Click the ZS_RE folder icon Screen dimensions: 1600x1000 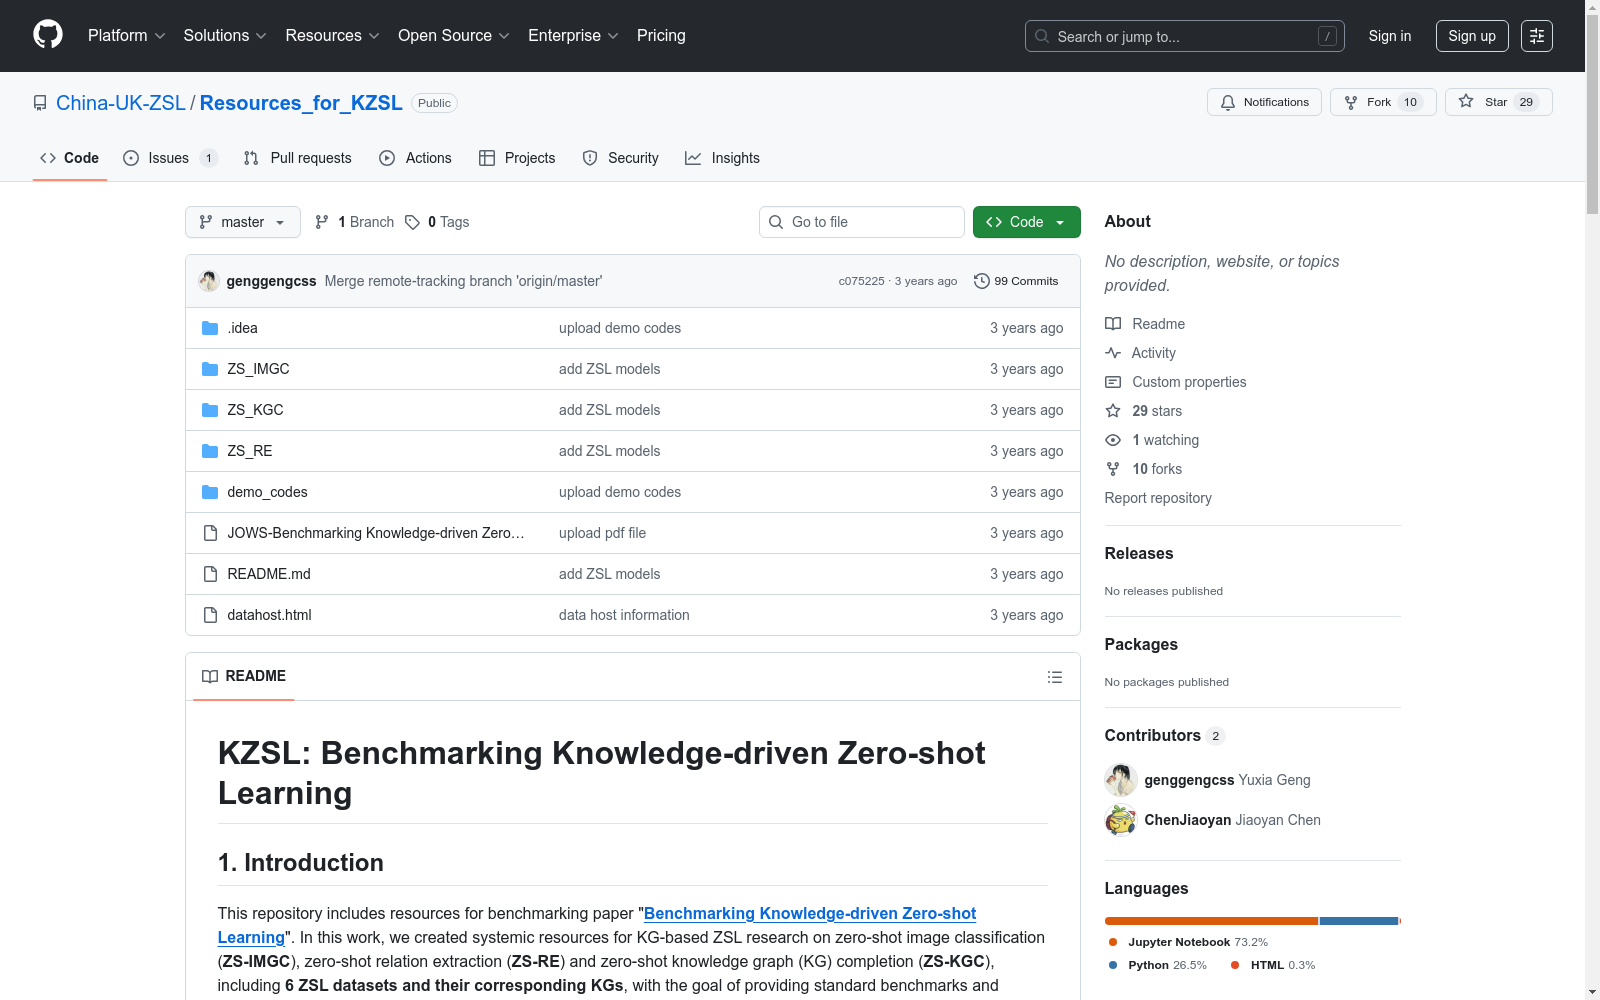tap(210, 451)
